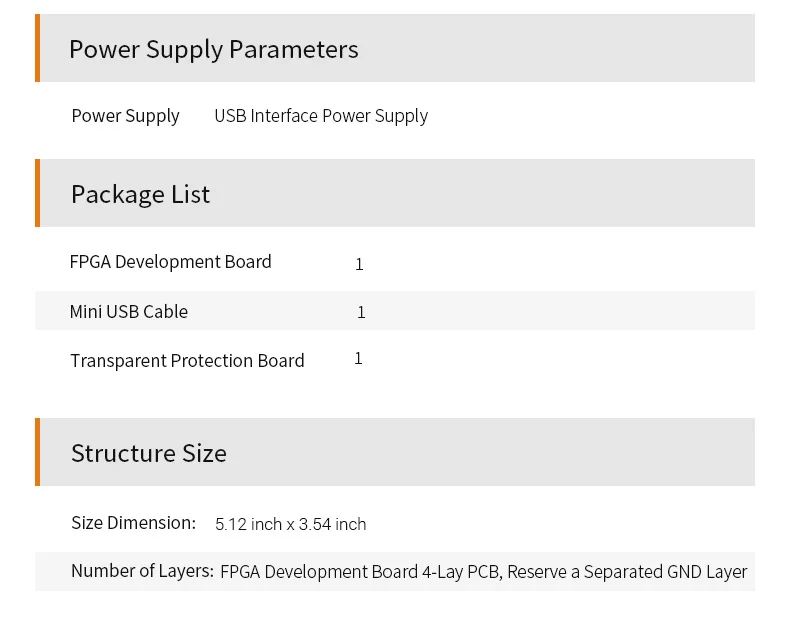Click the quantity for FPGA Development Board
790x636 pixels.
pyautogui.click(x=359, y=264)
